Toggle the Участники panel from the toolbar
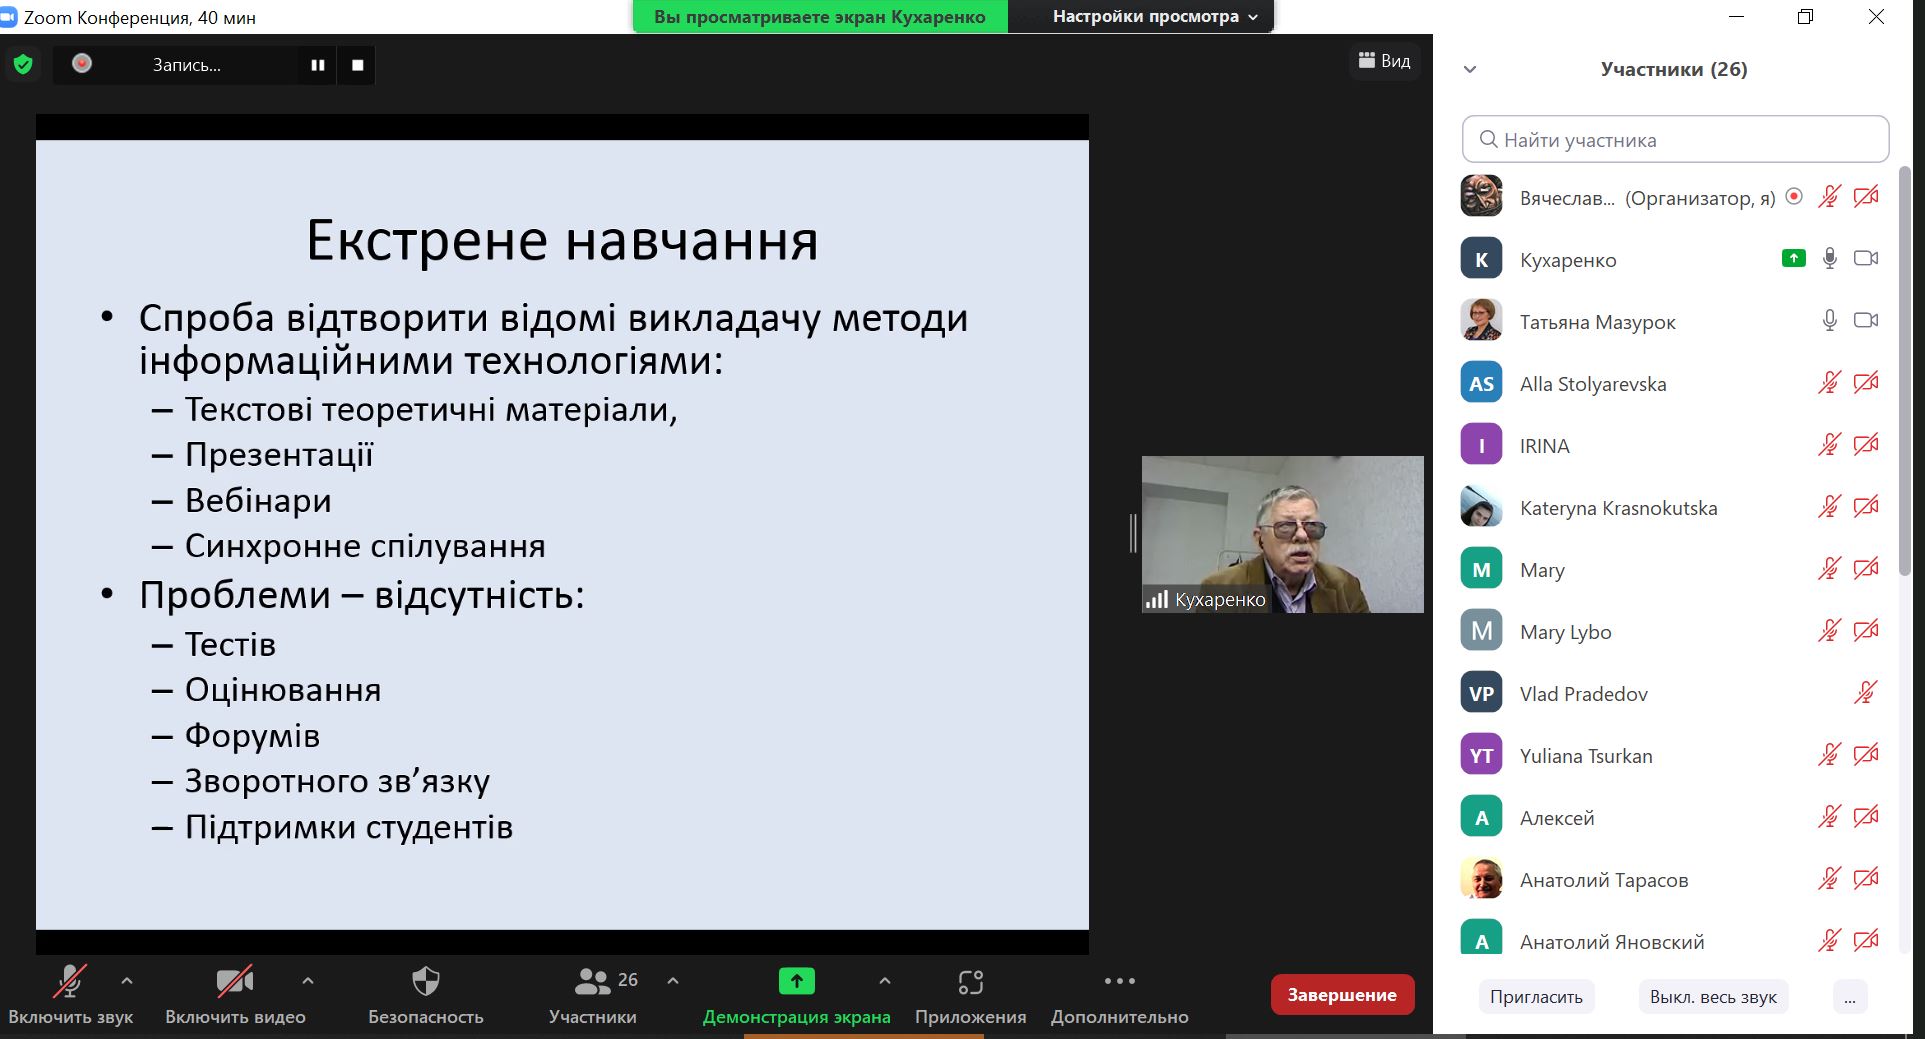 point(592,995)
